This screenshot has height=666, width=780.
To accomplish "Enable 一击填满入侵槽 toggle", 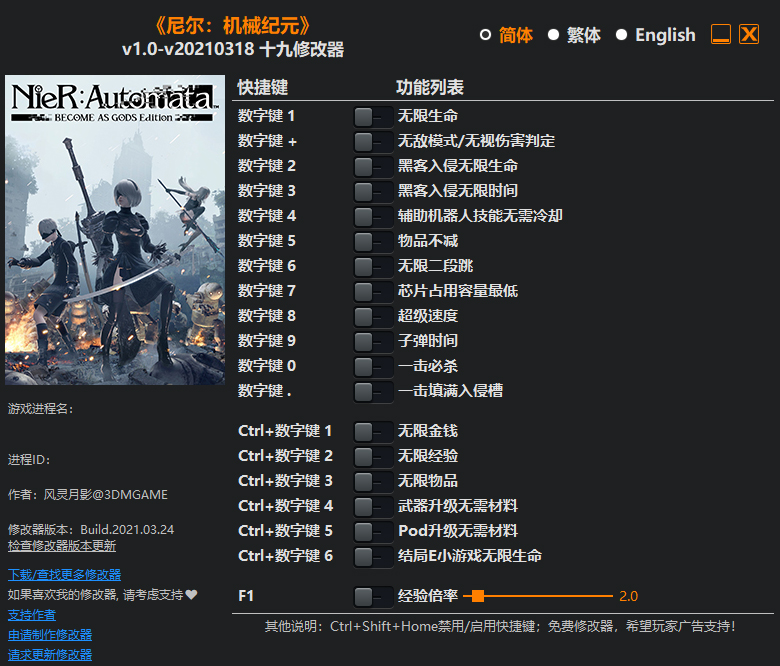I will 373,391.
